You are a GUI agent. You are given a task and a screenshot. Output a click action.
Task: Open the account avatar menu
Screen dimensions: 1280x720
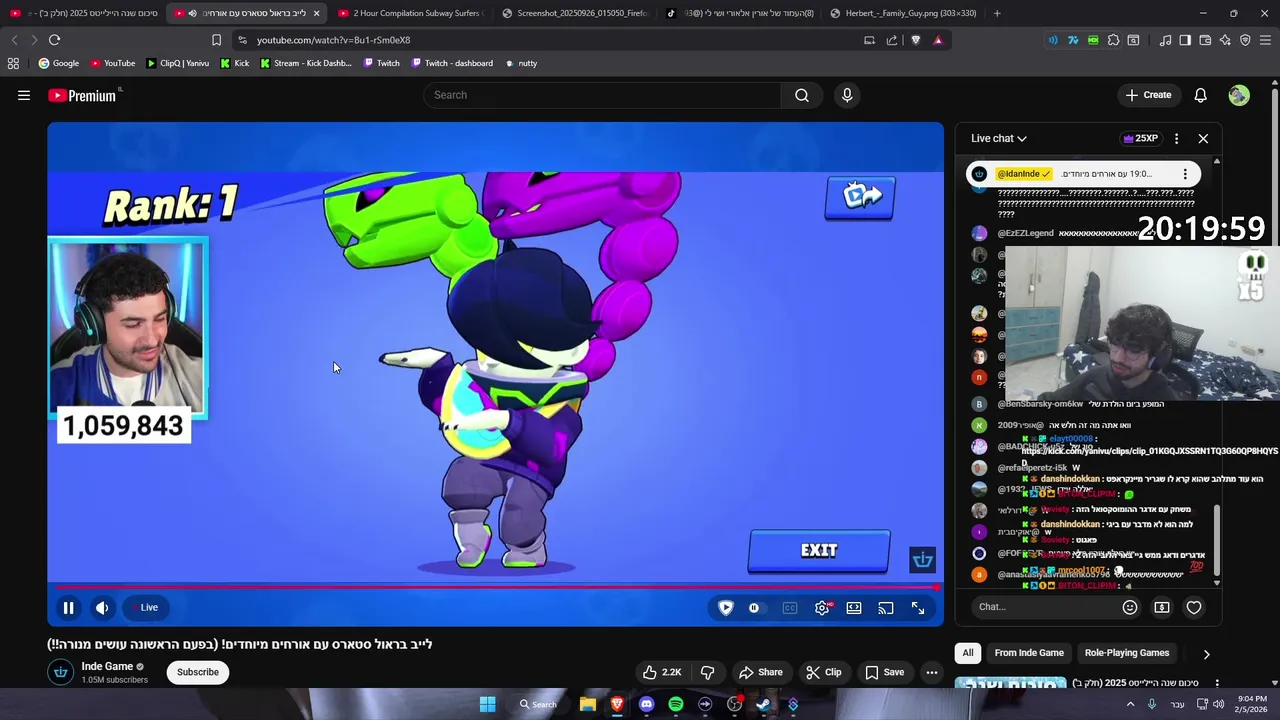[1239, 95]
